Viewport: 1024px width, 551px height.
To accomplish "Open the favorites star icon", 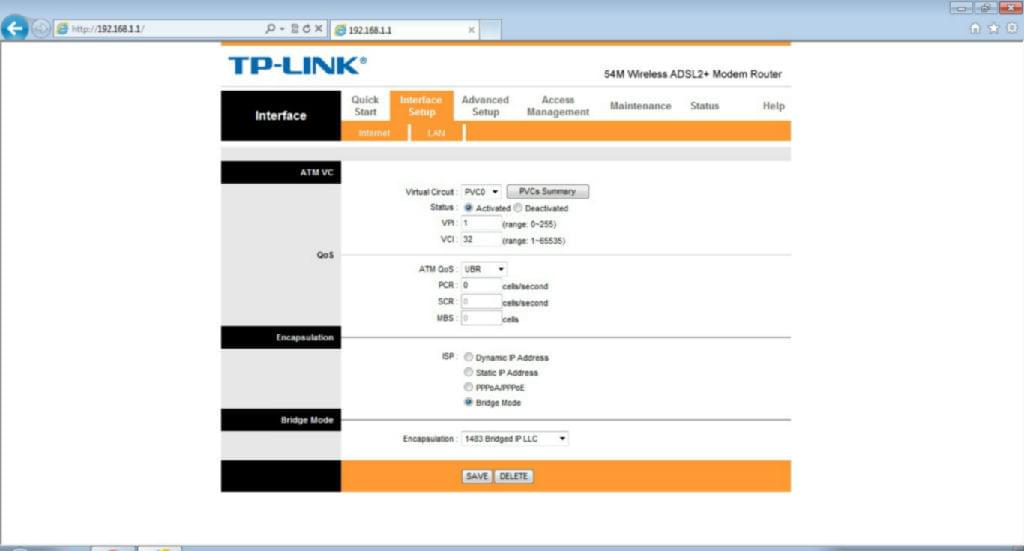I will click(994, 29).
